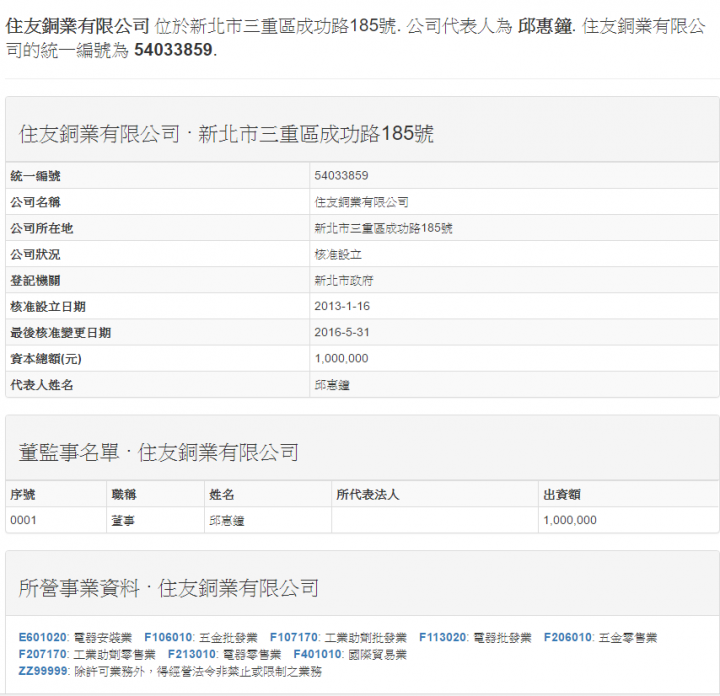Open the ZZ99999 business code link
The width and height of the screenshot is (720, 696).
coord(43,671)
